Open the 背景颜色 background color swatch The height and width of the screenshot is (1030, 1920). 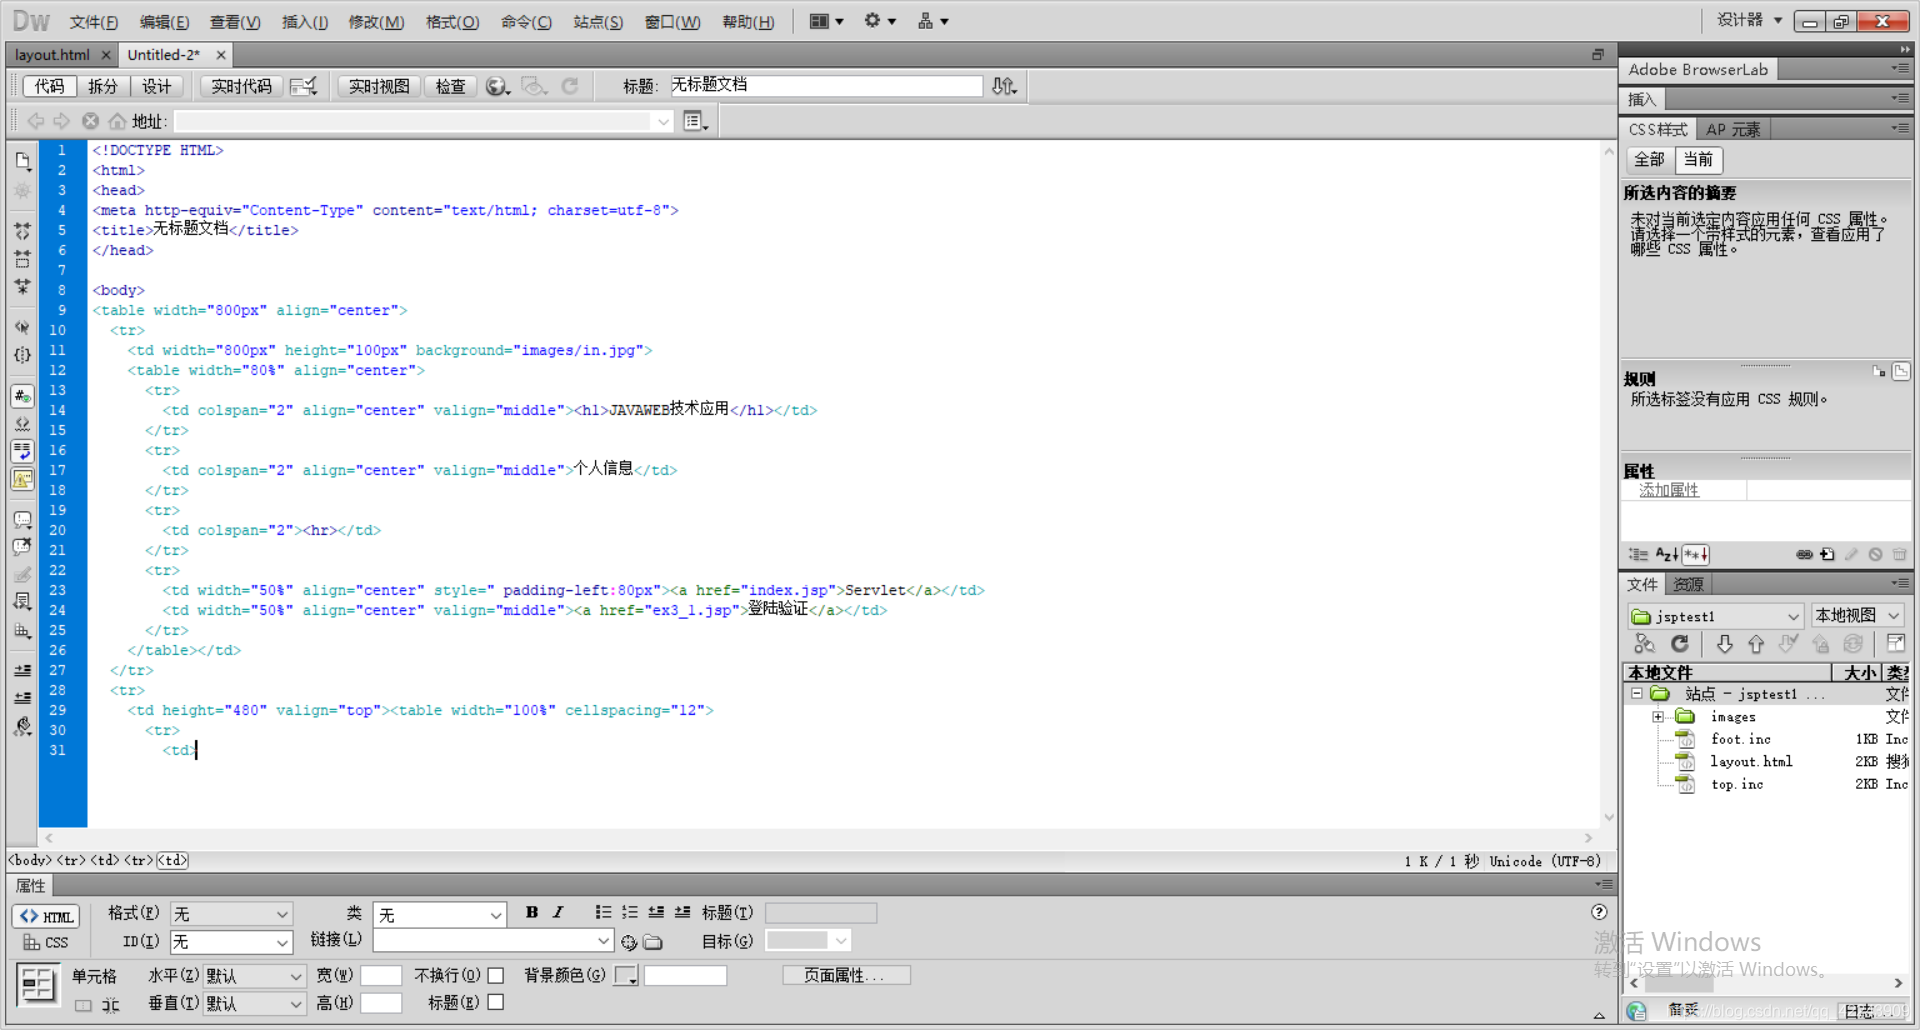click(626, 975)
